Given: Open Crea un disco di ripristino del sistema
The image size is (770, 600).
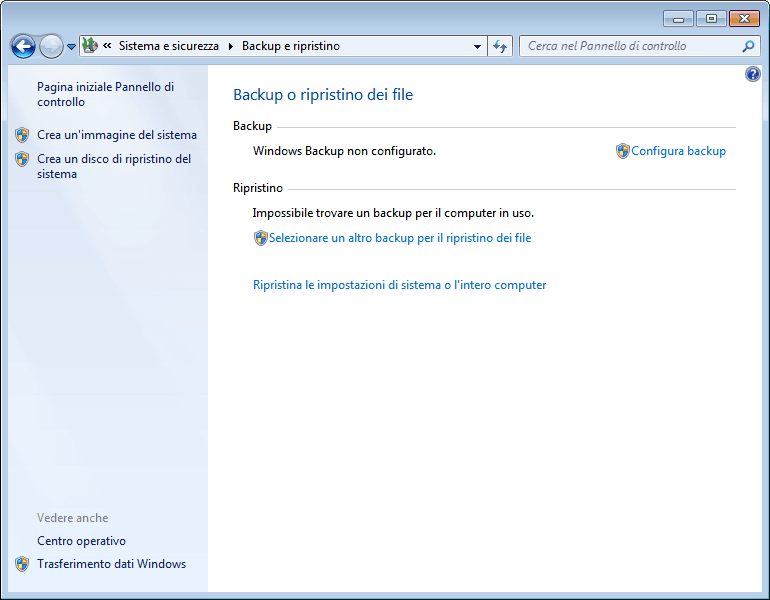Looking at the screenshot, I should (114, 166).
